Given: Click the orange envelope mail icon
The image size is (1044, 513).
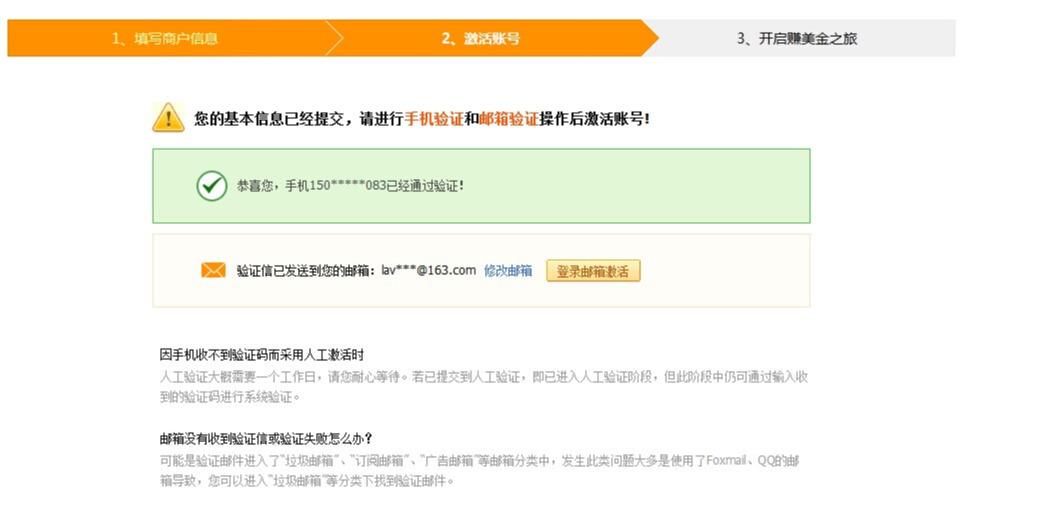Looking at the screenshot, I should 213,270.
